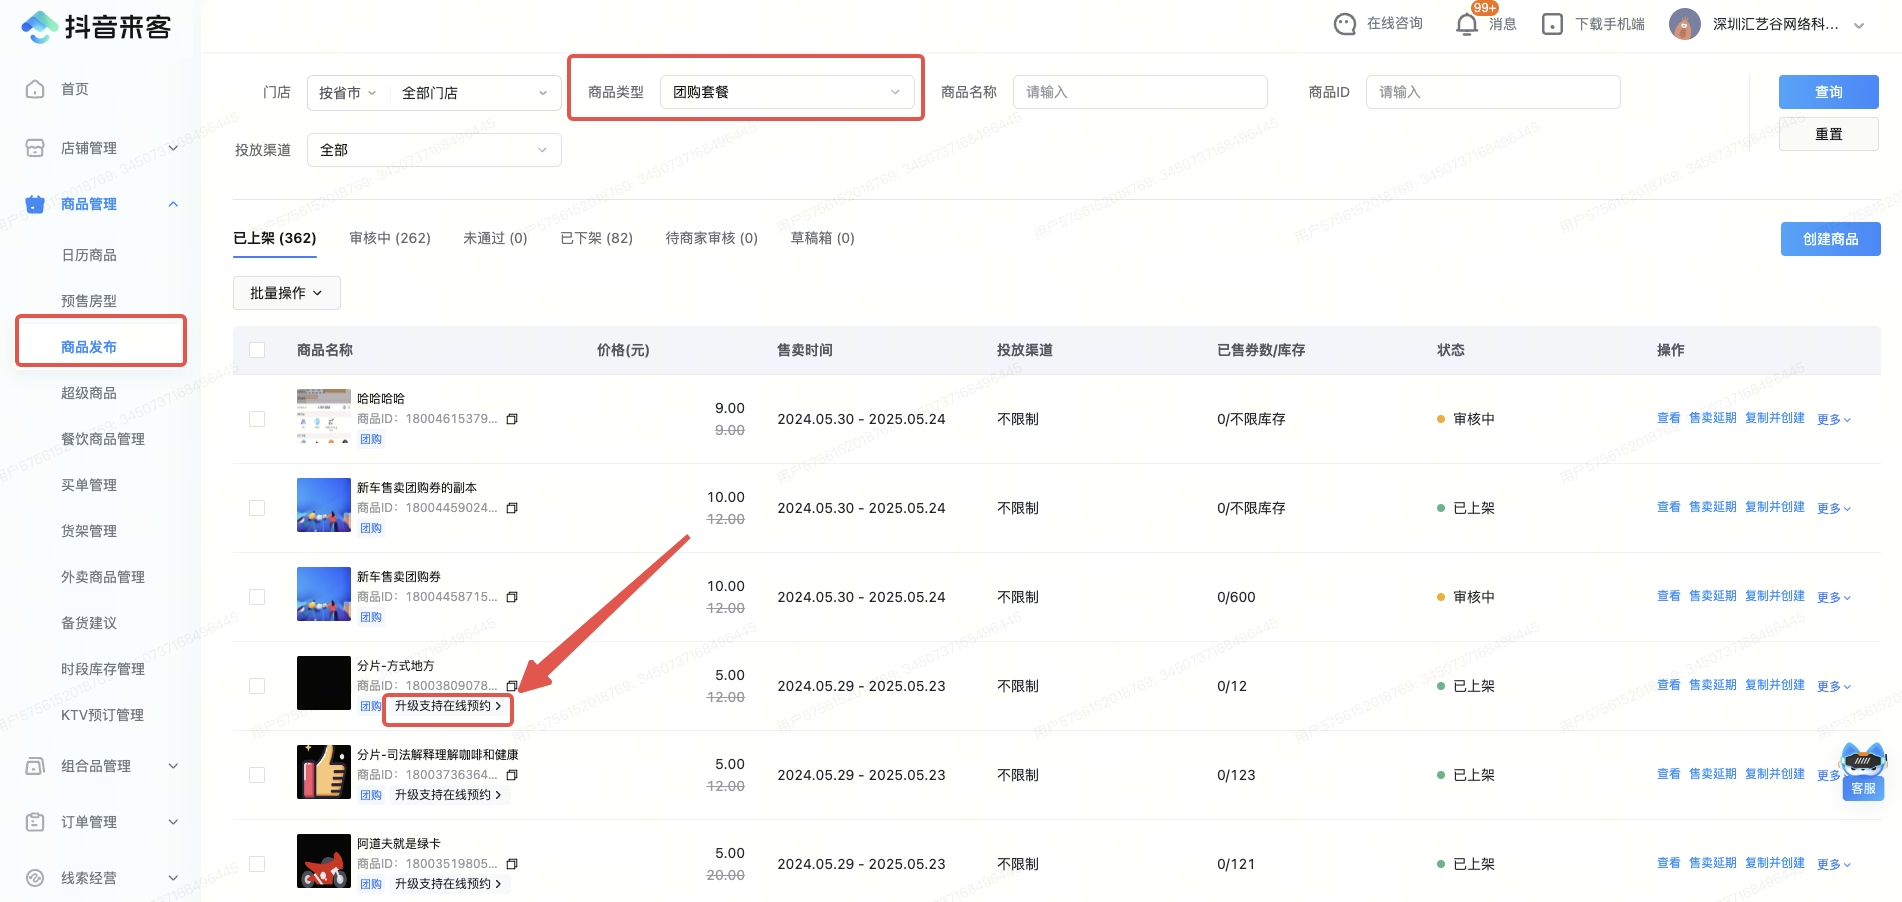Open the 消息 notification bell
Screen dimensions: 1902x902
tap(1467, 24)
